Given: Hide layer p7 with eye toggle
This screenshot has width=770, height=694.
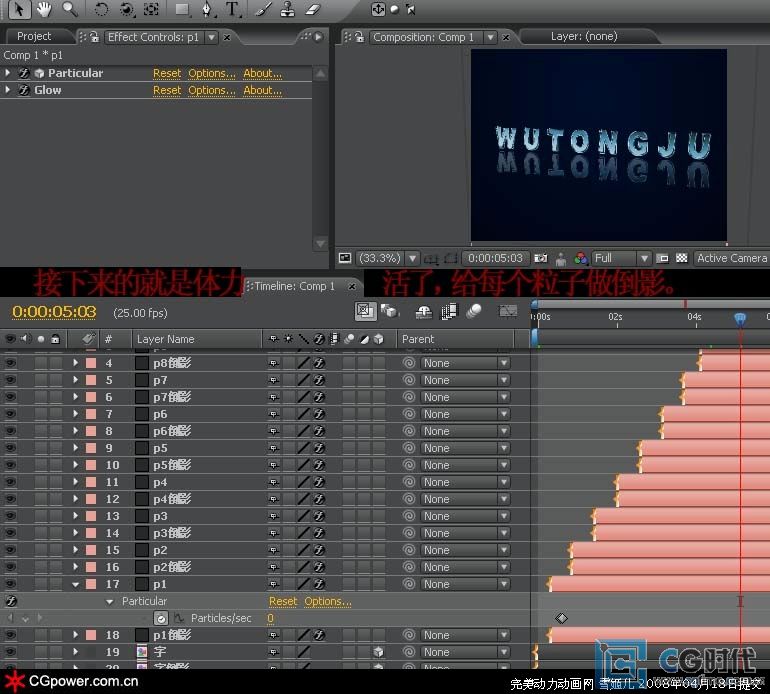Looking at the screenshot, I should [10, 380].
